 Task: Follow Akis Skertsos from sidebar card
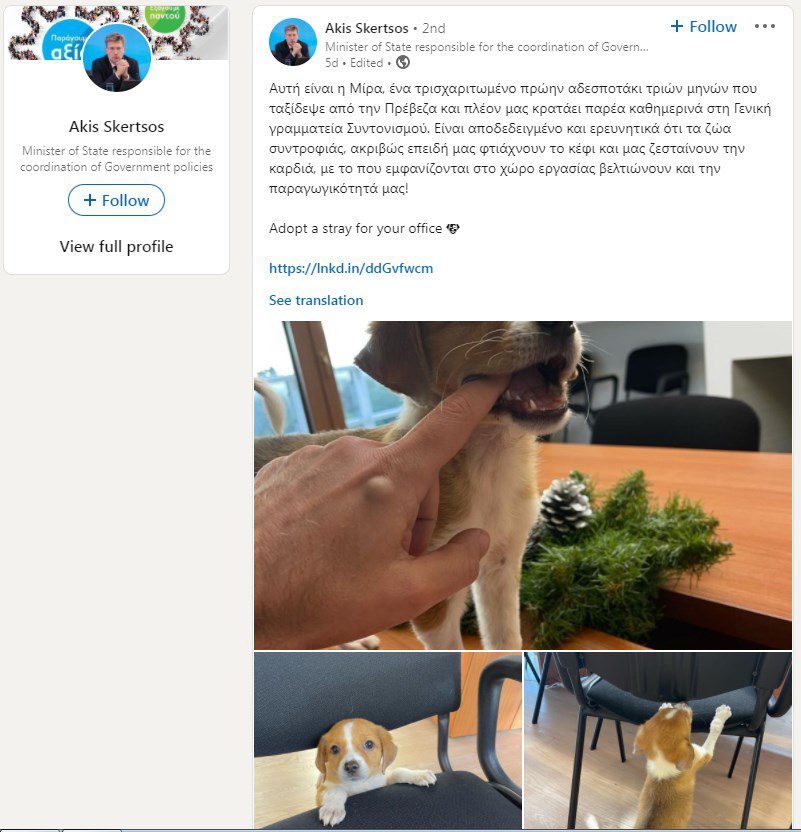click(116, 200)
